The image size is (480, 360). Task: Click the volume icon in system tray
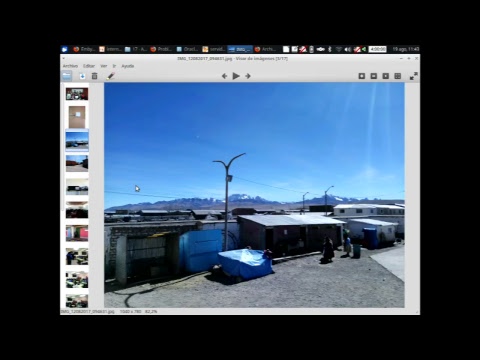point(348,49)
